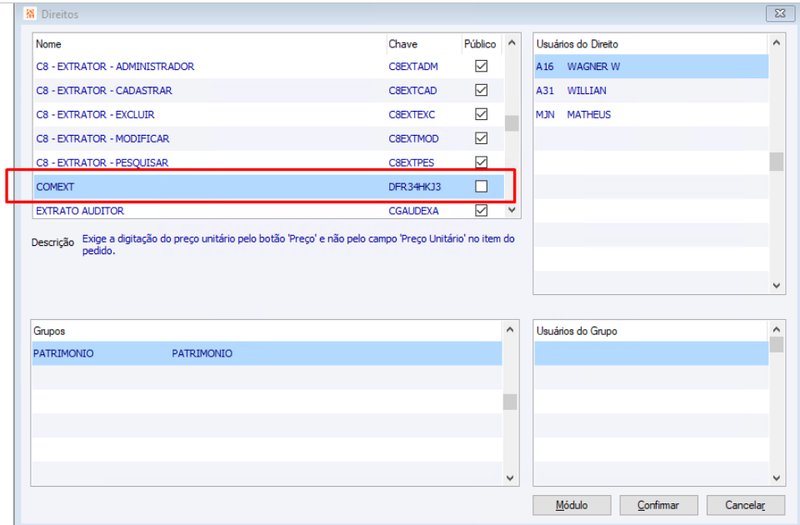Screen dimensions: 800x525
Task: Click the Público column header
Action: [x=480, y=44]
